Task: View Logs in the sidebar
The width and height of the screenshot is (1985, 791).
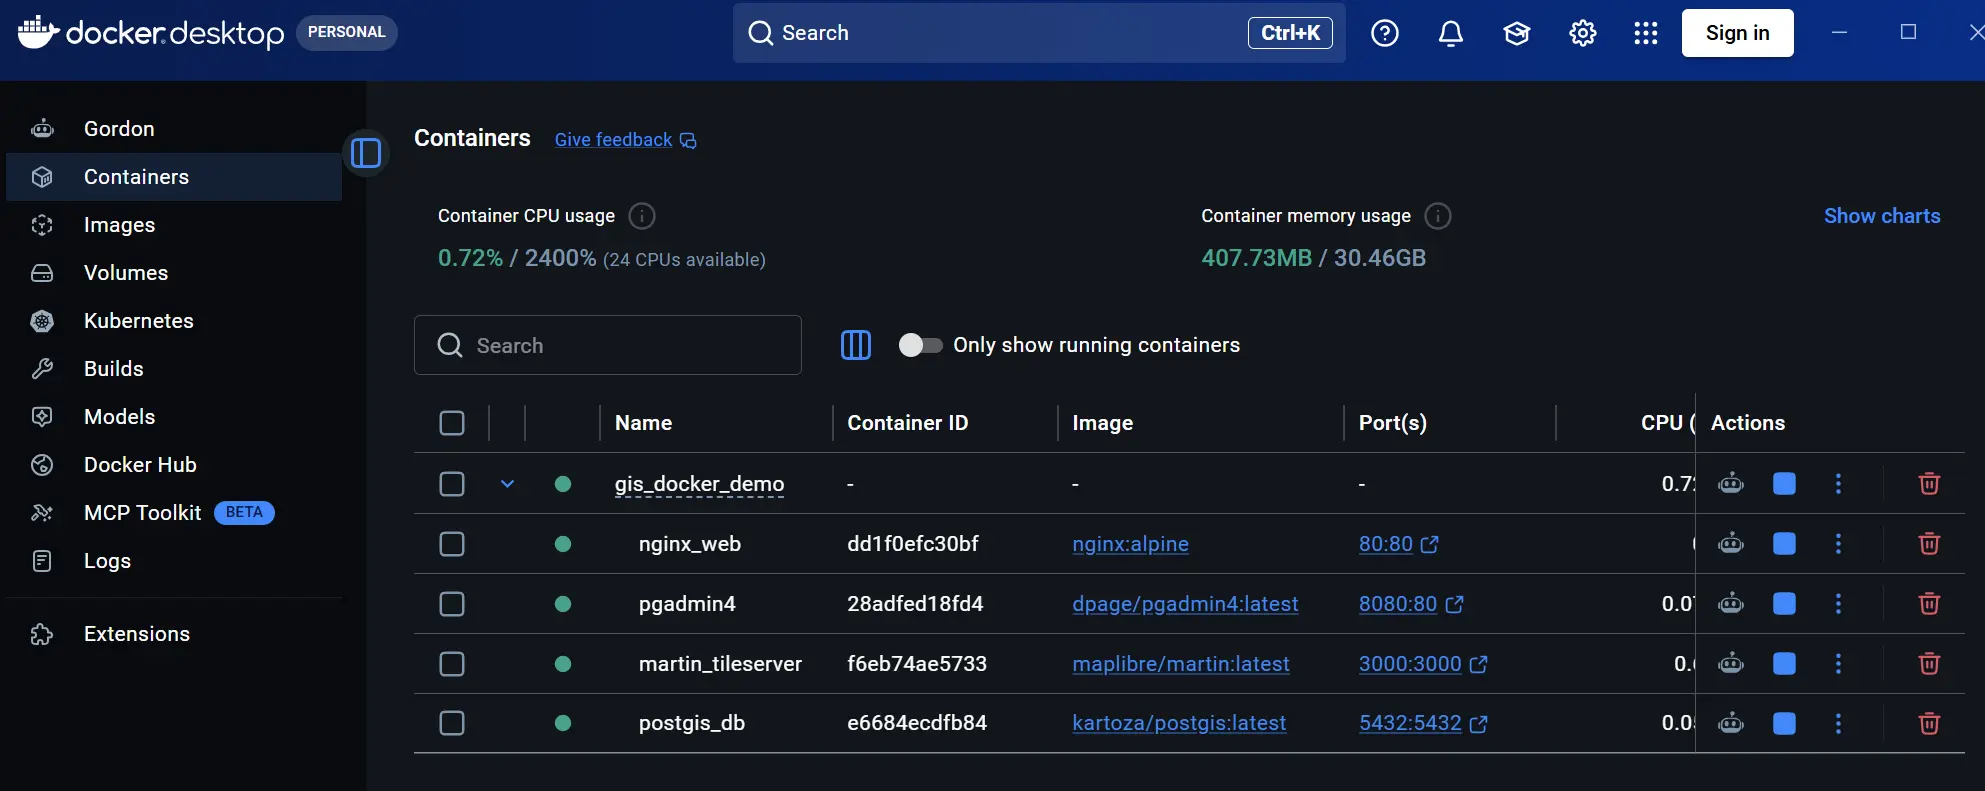Action: (x=174, y=561)
